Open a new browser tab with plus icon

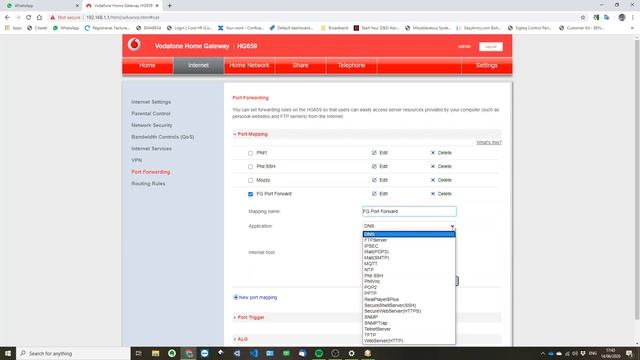point(169,6)
